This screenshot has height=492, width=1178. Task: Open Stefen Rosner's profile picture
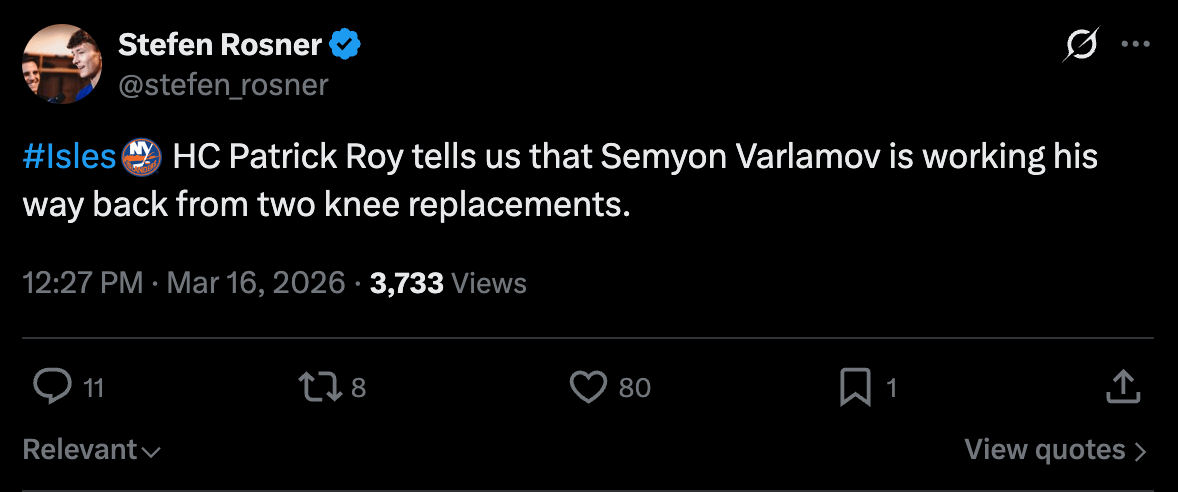tap(60, 62)
